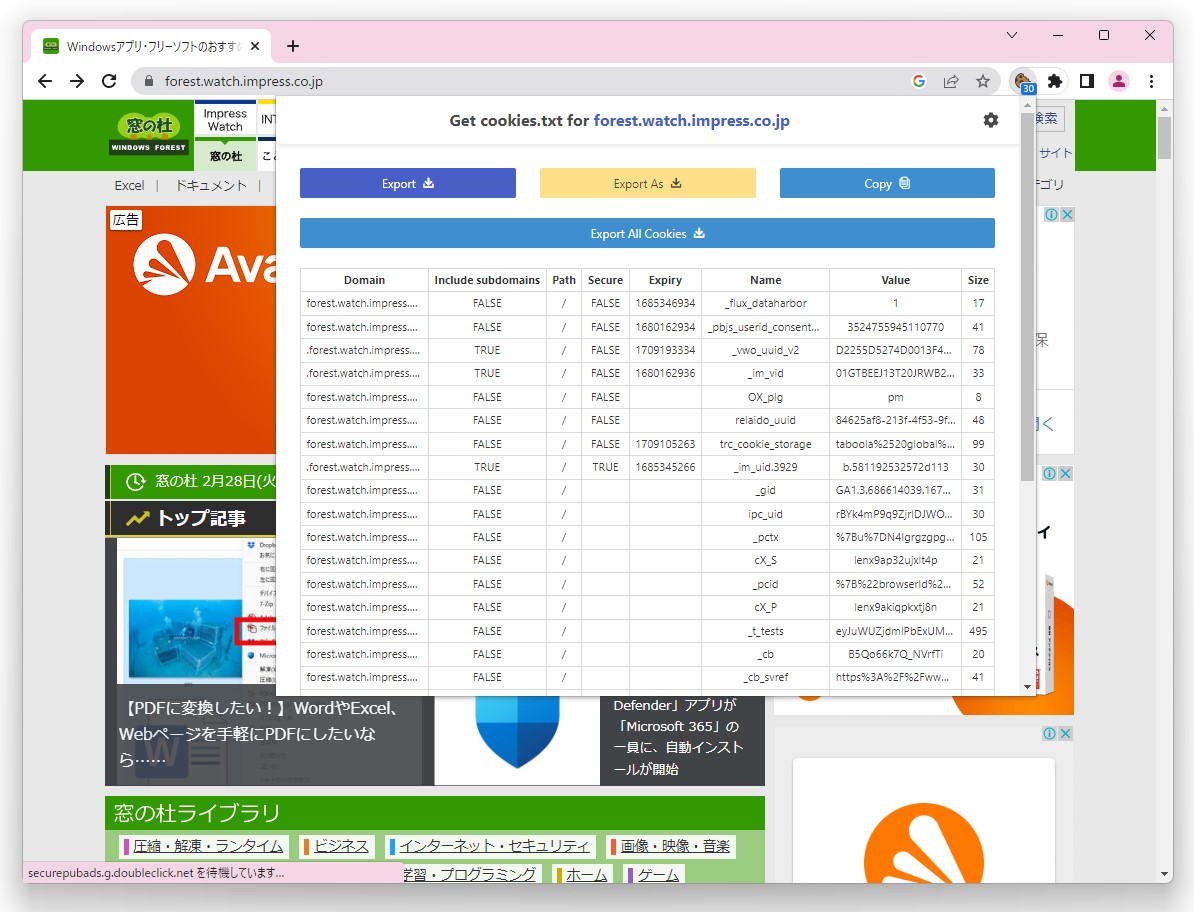Close the bottom right ad with its X
1194x912 pixels.
pyautogui.click(x=1065, y=733)
